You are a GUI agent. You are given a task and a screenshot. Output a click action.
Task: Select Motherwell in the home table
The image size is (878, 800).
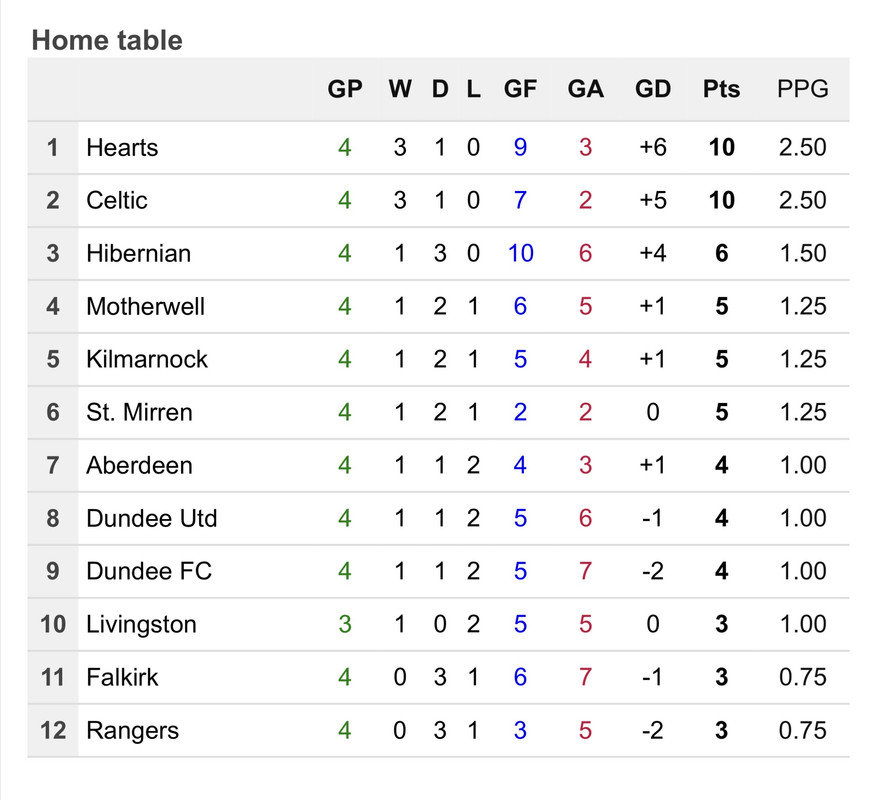click(146, 307)
